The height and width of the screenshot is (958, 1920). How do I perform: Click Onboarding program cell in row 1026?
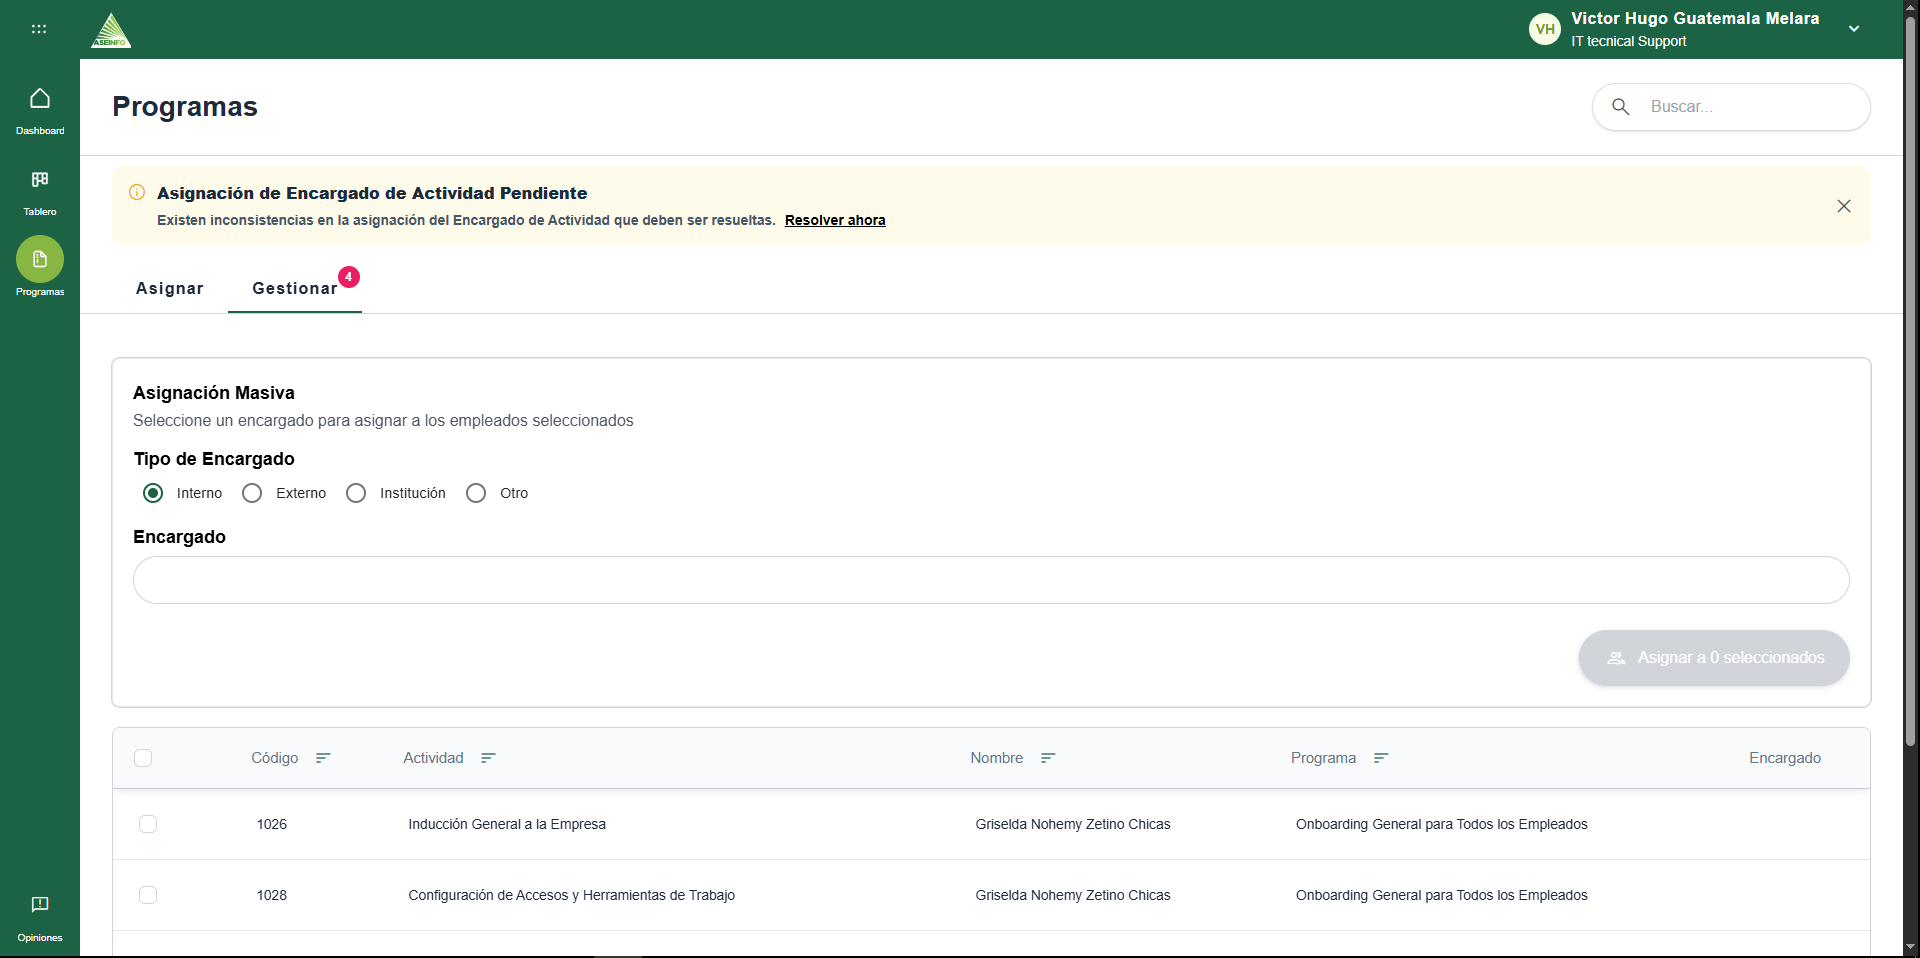[1442, 824]
